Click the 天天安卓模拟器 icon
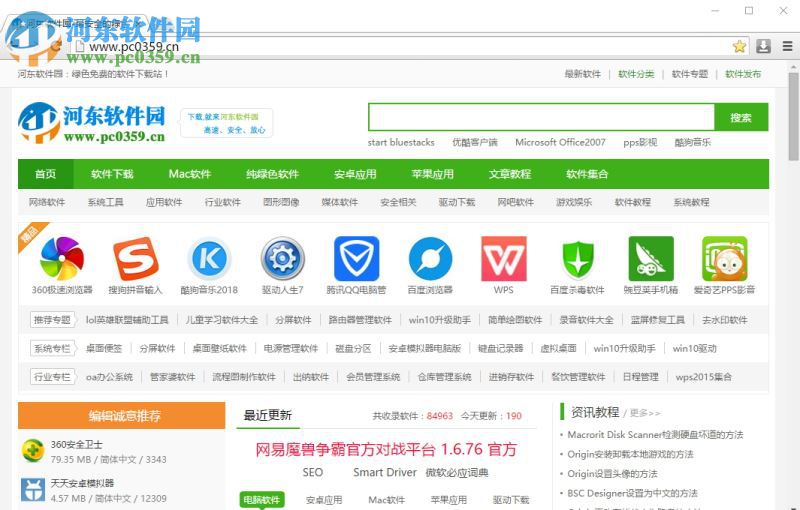 33,490
